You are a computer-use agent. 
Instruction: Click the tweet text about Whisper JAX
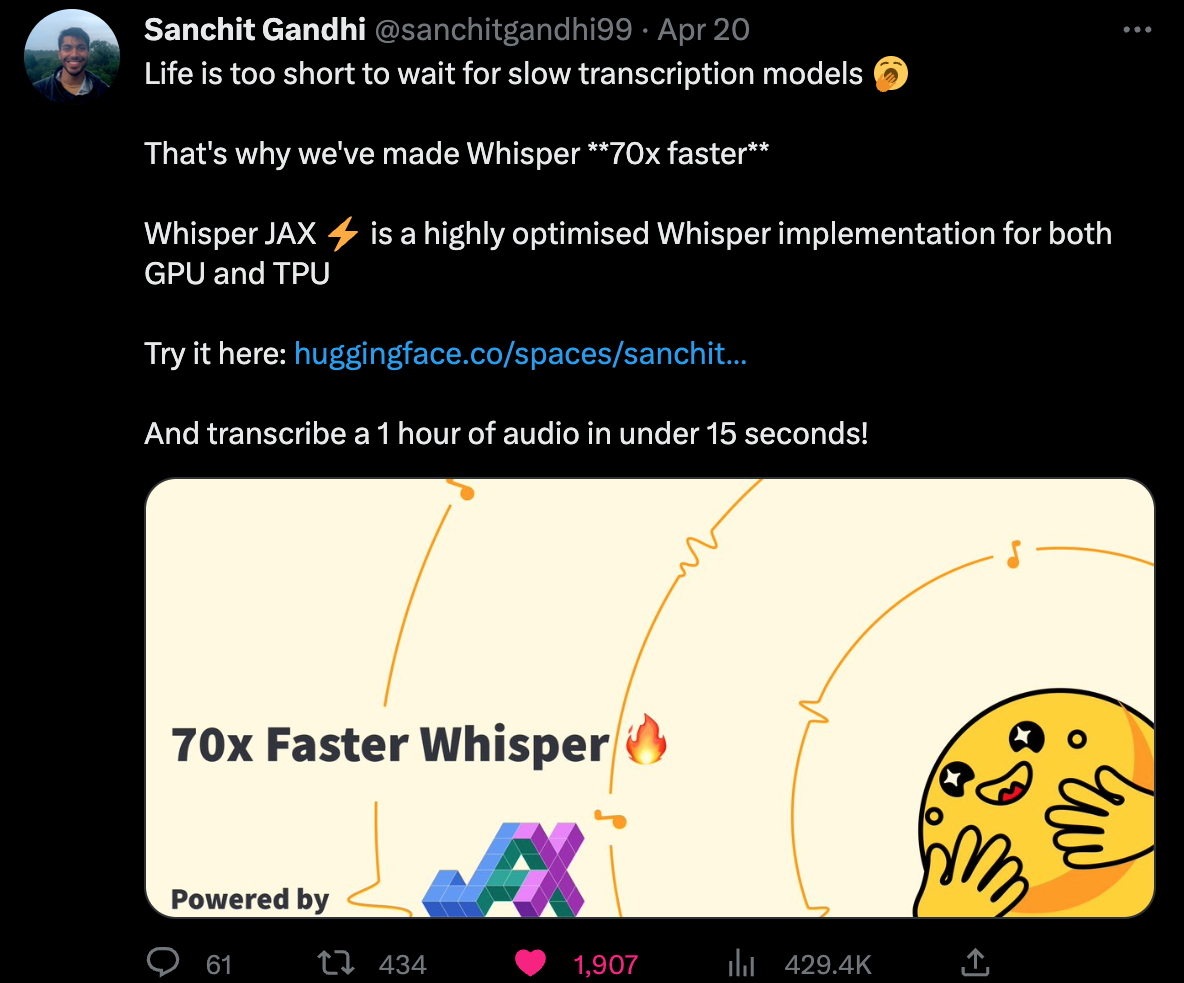tap(627, 253)
